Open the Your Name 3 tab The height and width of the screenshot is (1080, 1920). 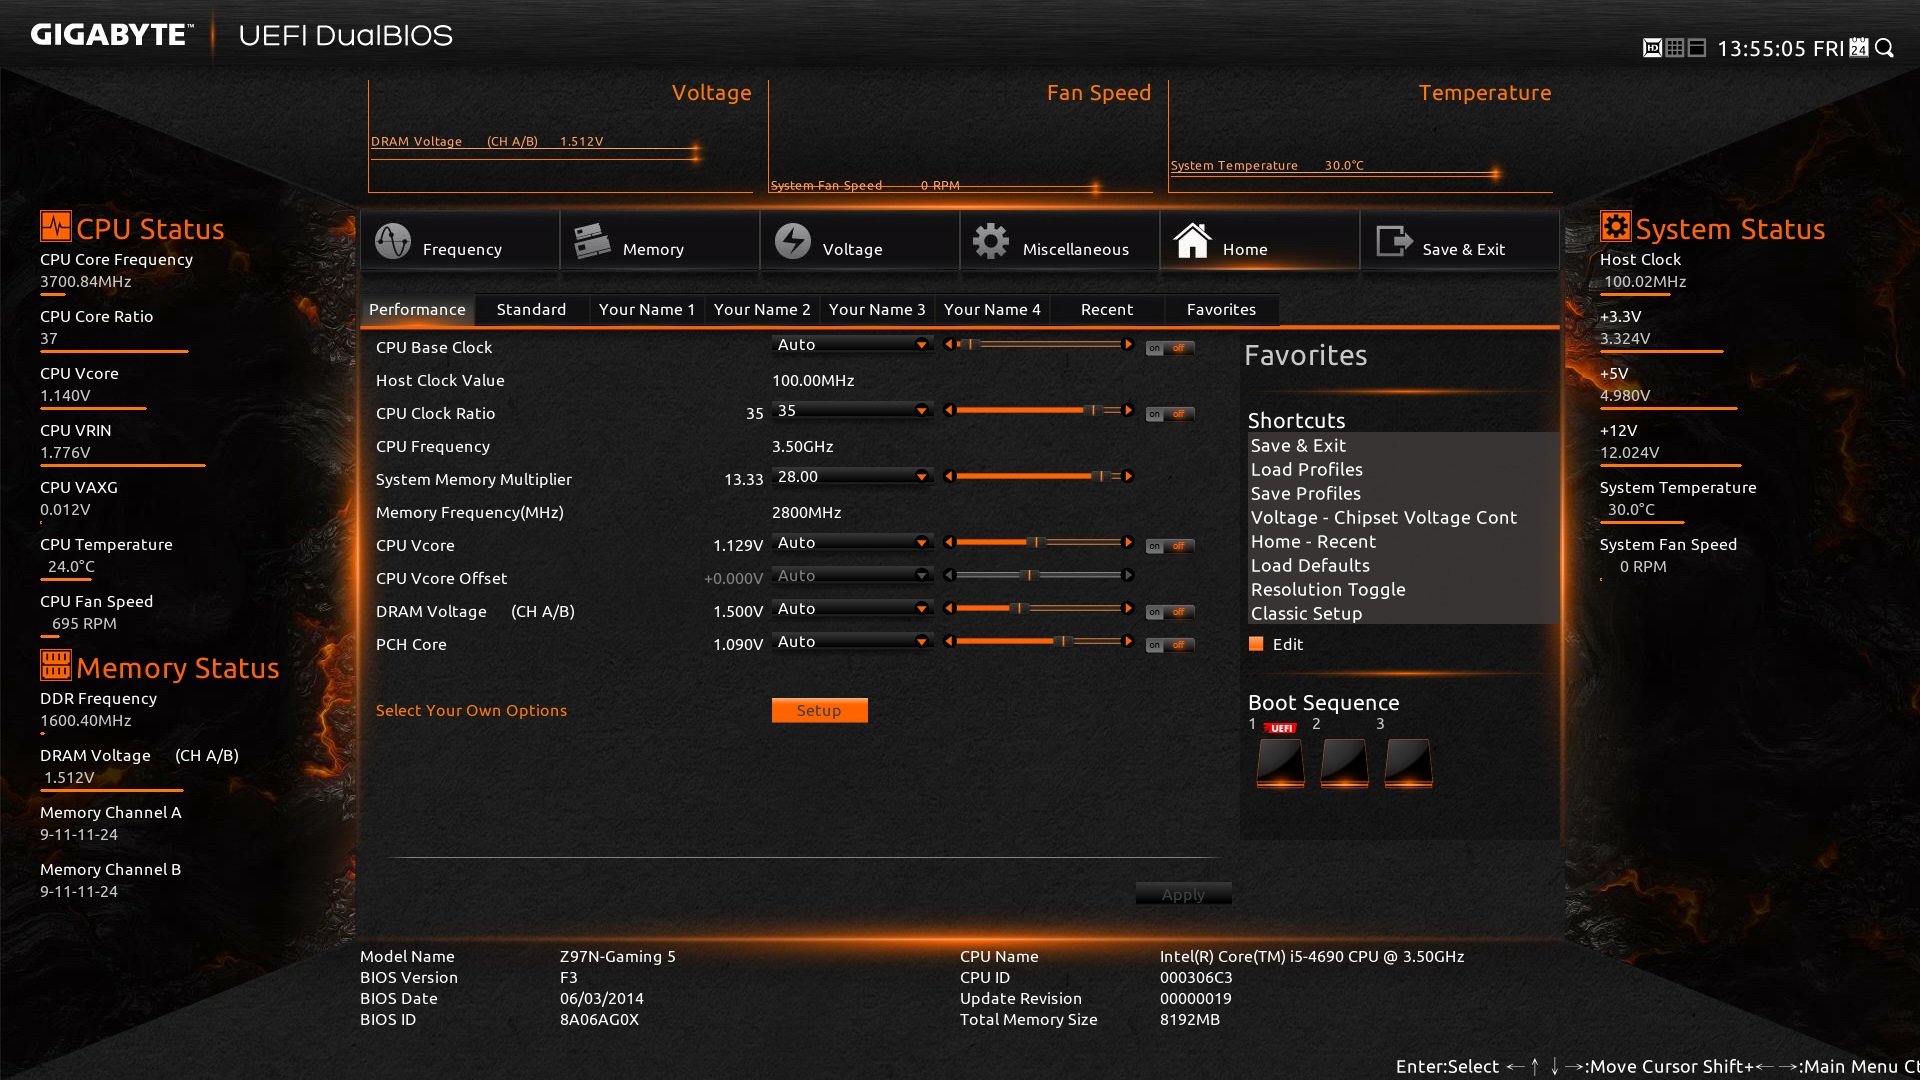point(877,309)
